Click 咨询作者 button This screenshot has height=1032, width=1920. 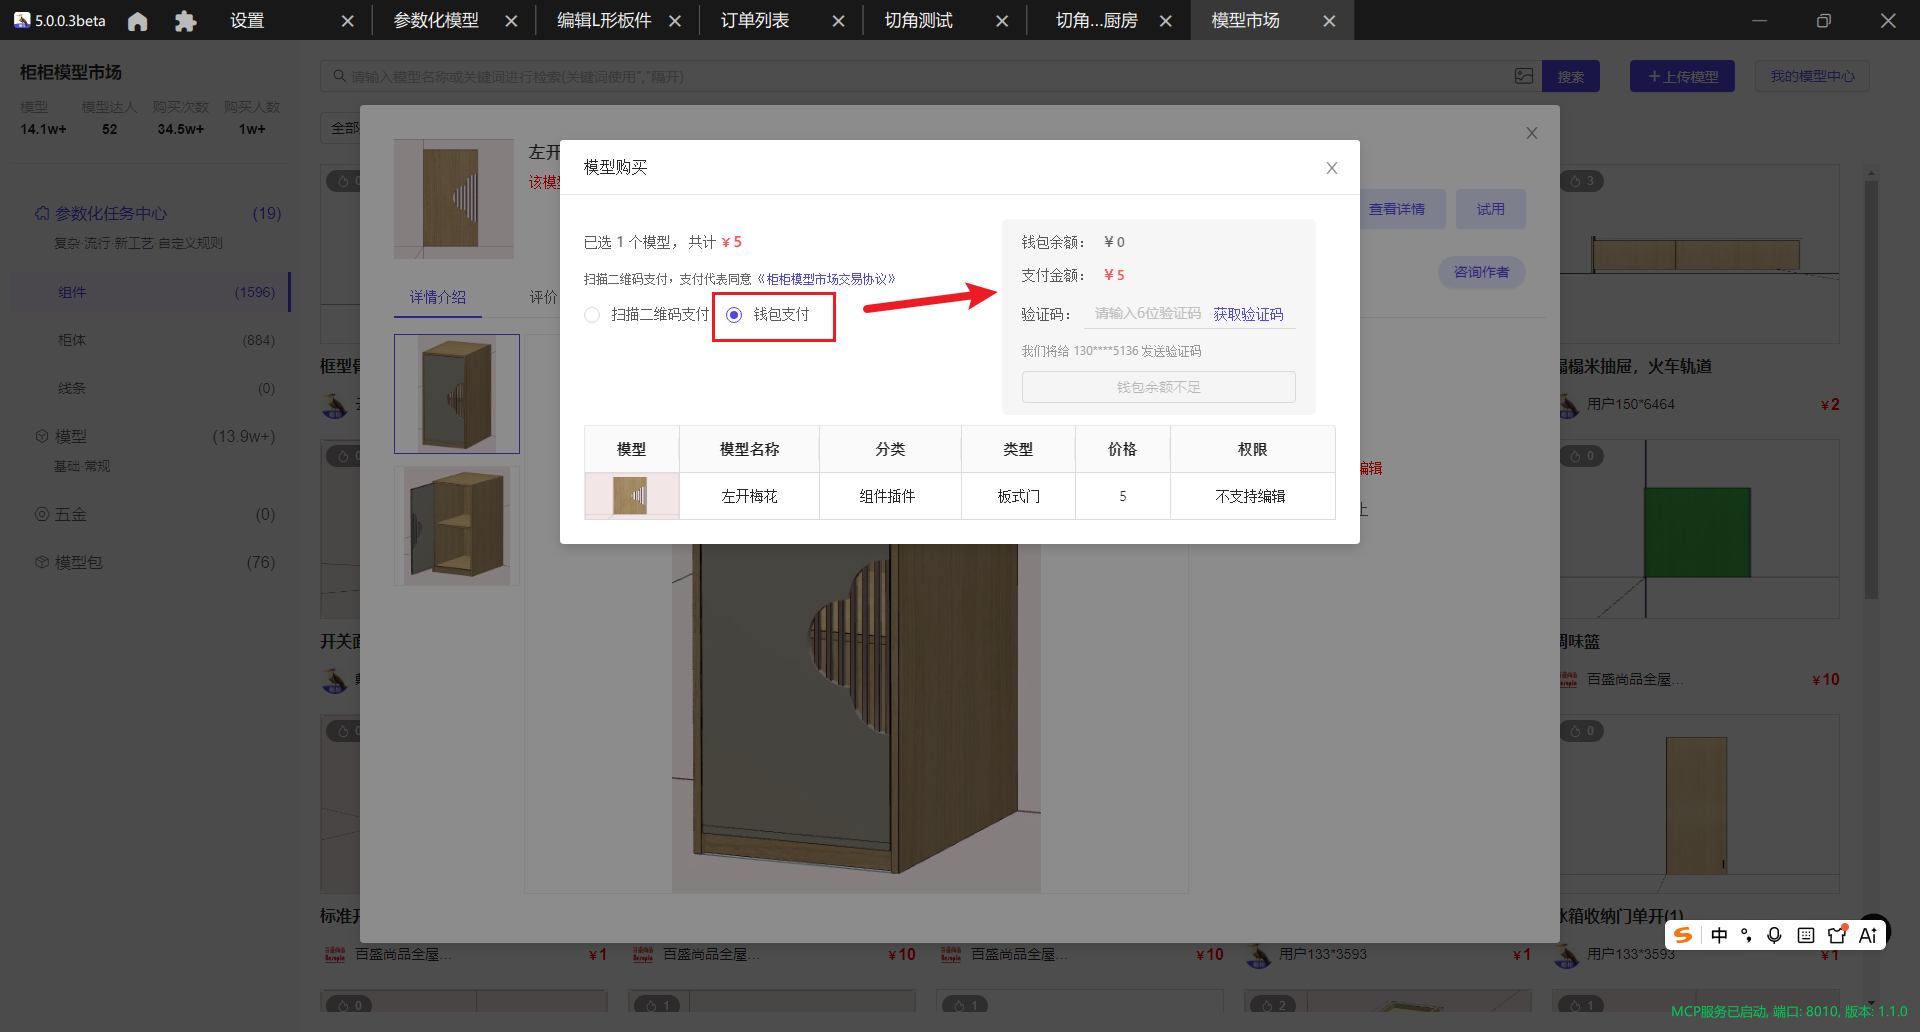click(1482, 272)
